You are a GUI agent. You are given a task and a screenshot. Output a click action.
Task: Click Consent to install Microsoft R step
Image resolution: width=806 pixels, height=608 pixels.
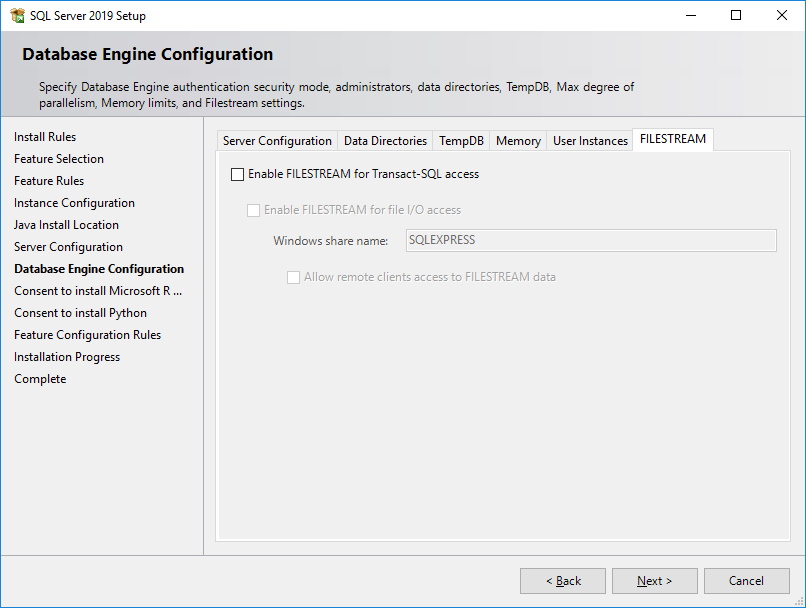pos(98,291)
